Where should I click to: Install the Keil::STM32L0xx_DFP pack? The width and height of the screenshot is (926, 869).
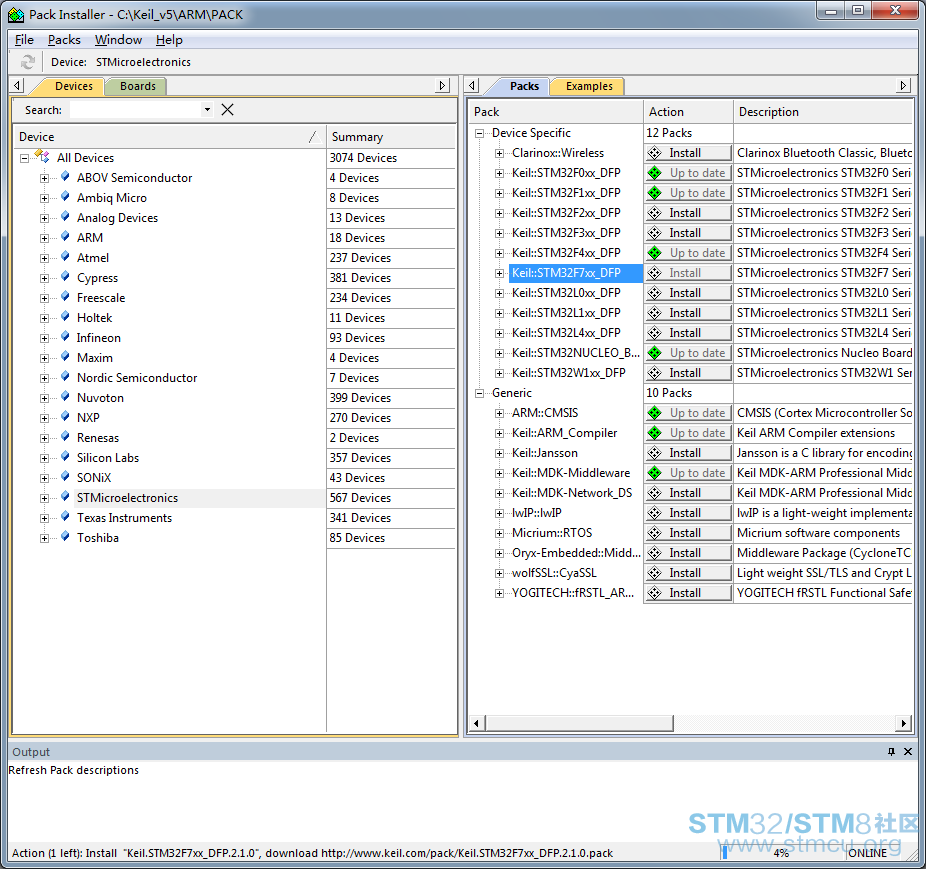pyautogui.click(x=689, y=293)
